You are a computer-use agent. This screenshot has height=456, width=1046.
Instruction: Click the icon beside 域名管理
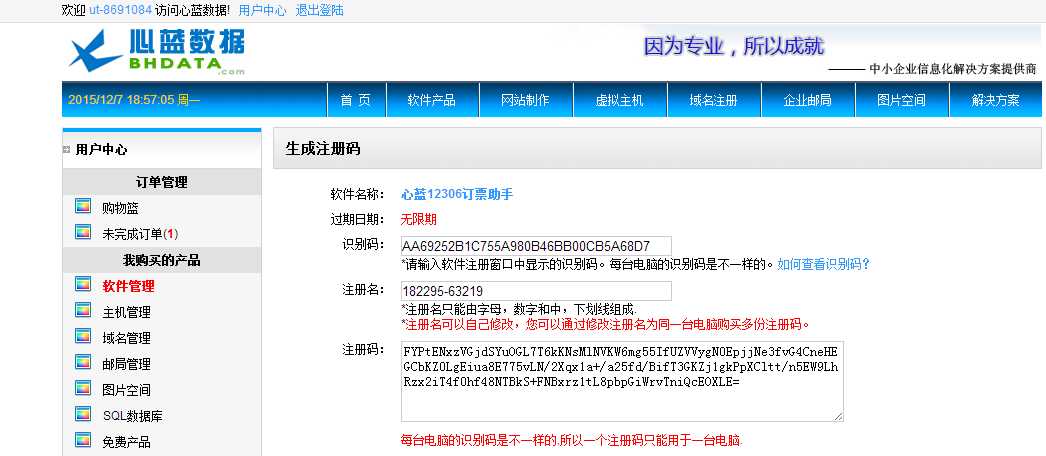point(83,337)
